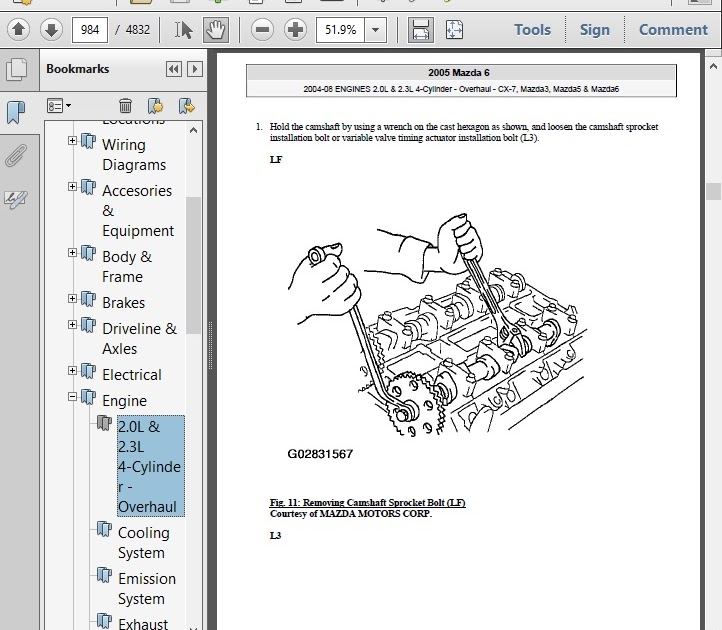Go to next page arrow button
Image resolution: width=722 pixels, height=630 pixels.
pos(51,30)
